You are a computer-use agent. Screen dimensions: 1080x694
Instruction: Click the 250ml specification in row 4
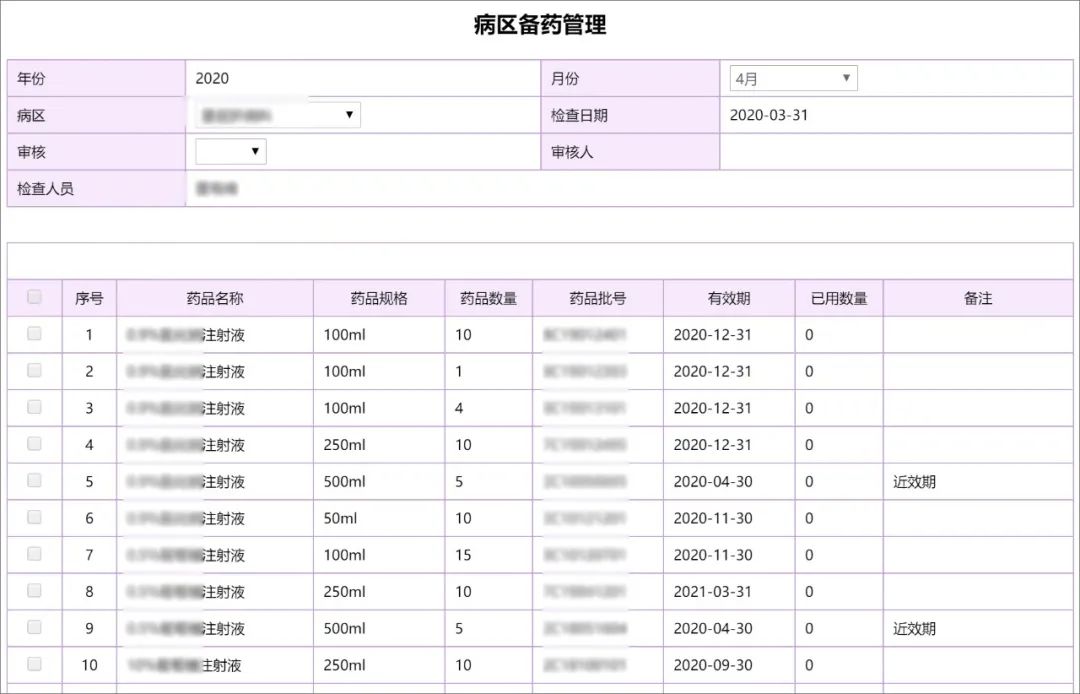(x=344, y=445)
